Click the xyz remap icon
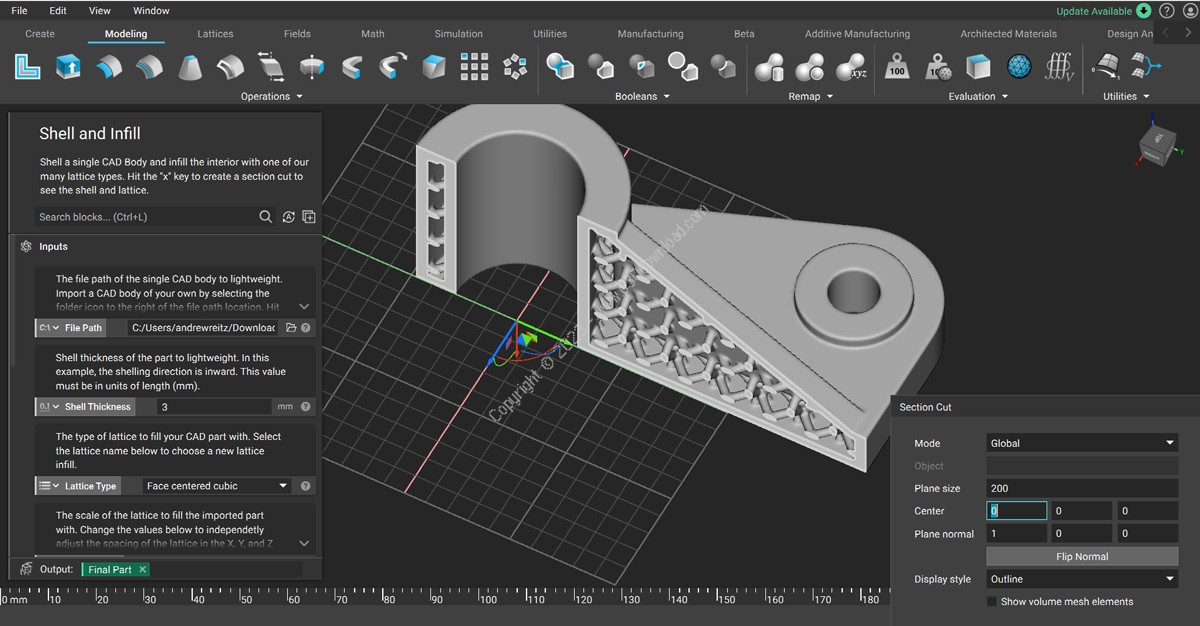The image size is (1200, 626). pyautogui.click(x=851, y=67)
